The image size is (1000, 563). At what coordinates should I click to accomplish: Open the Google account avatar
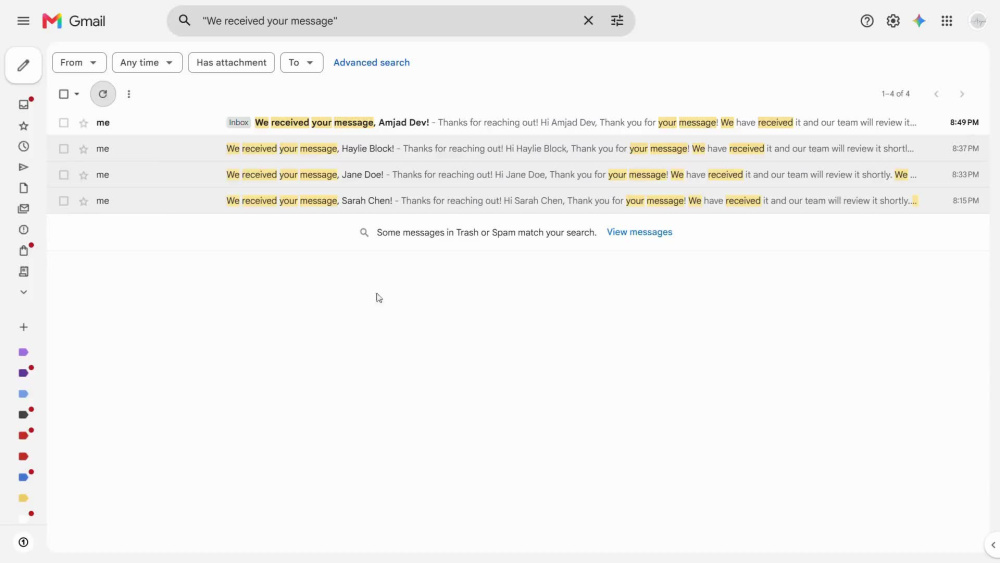tap(978, 21)
